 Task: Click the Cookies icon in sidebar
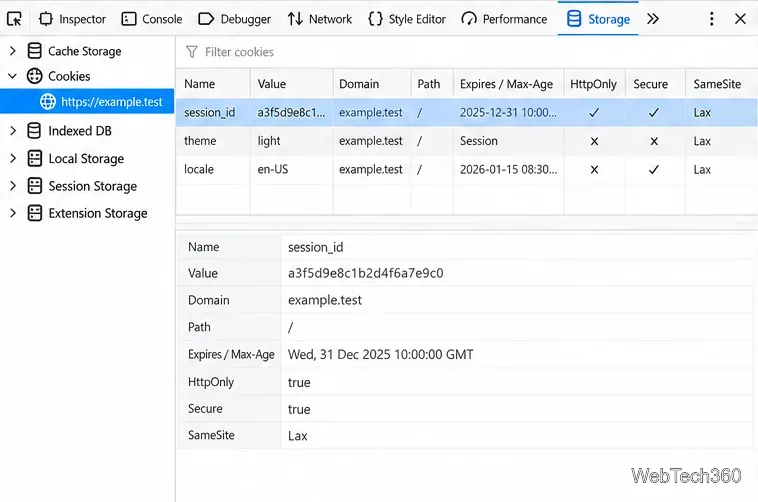34,76
